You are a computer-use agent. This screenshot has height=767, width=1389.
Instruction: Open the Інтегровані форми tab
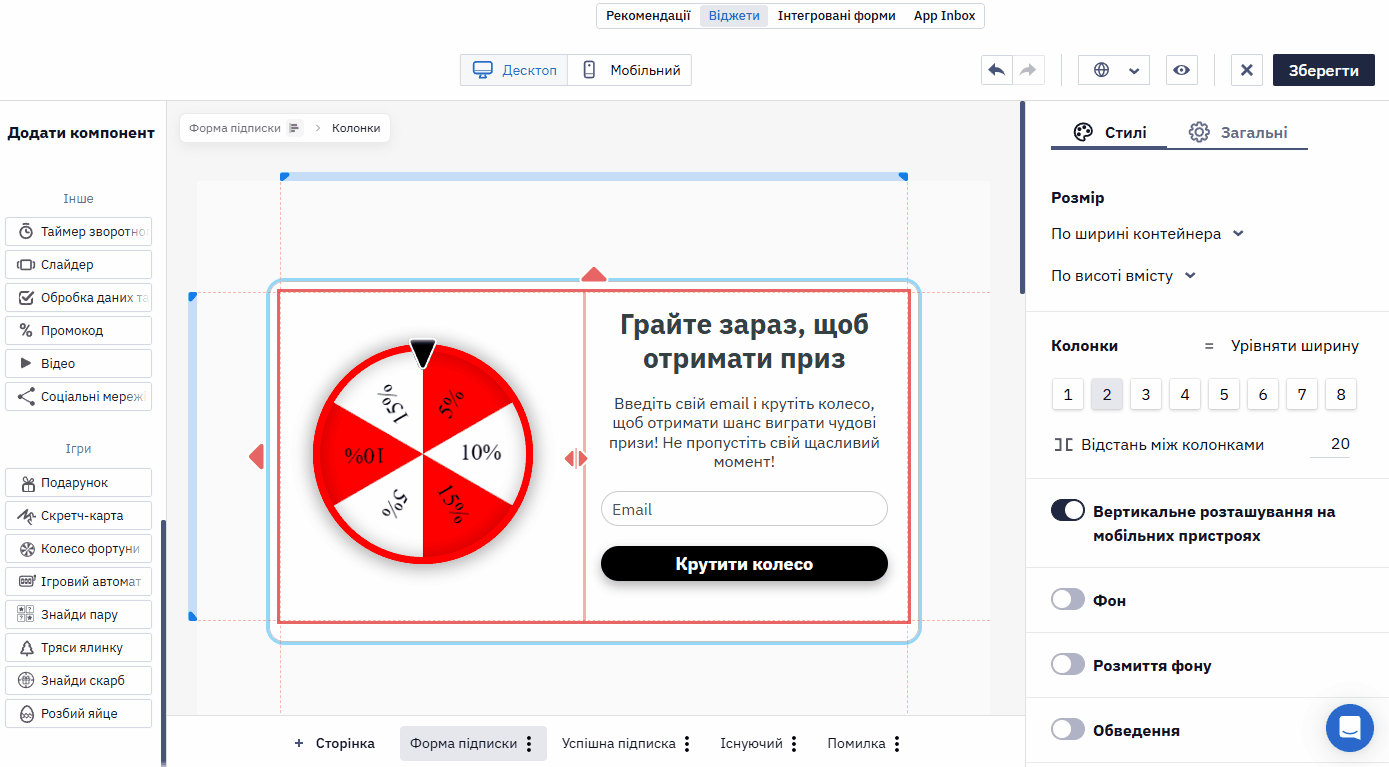pyautogui.click(x=837, y=16)
